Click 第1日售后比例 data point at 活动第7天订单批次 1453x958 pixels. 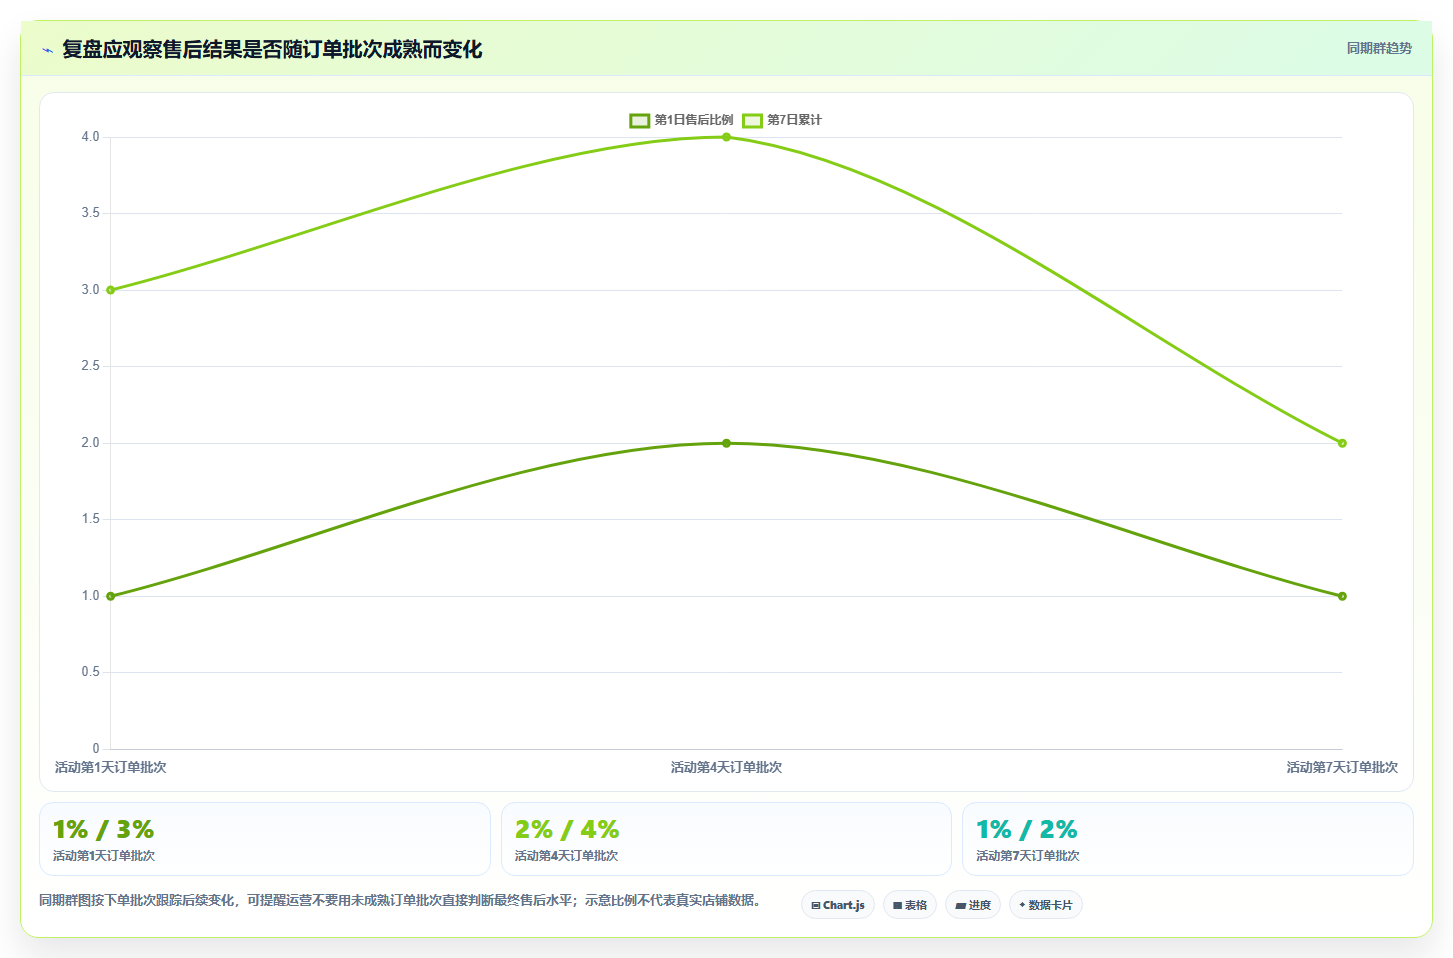point(1342,596)
